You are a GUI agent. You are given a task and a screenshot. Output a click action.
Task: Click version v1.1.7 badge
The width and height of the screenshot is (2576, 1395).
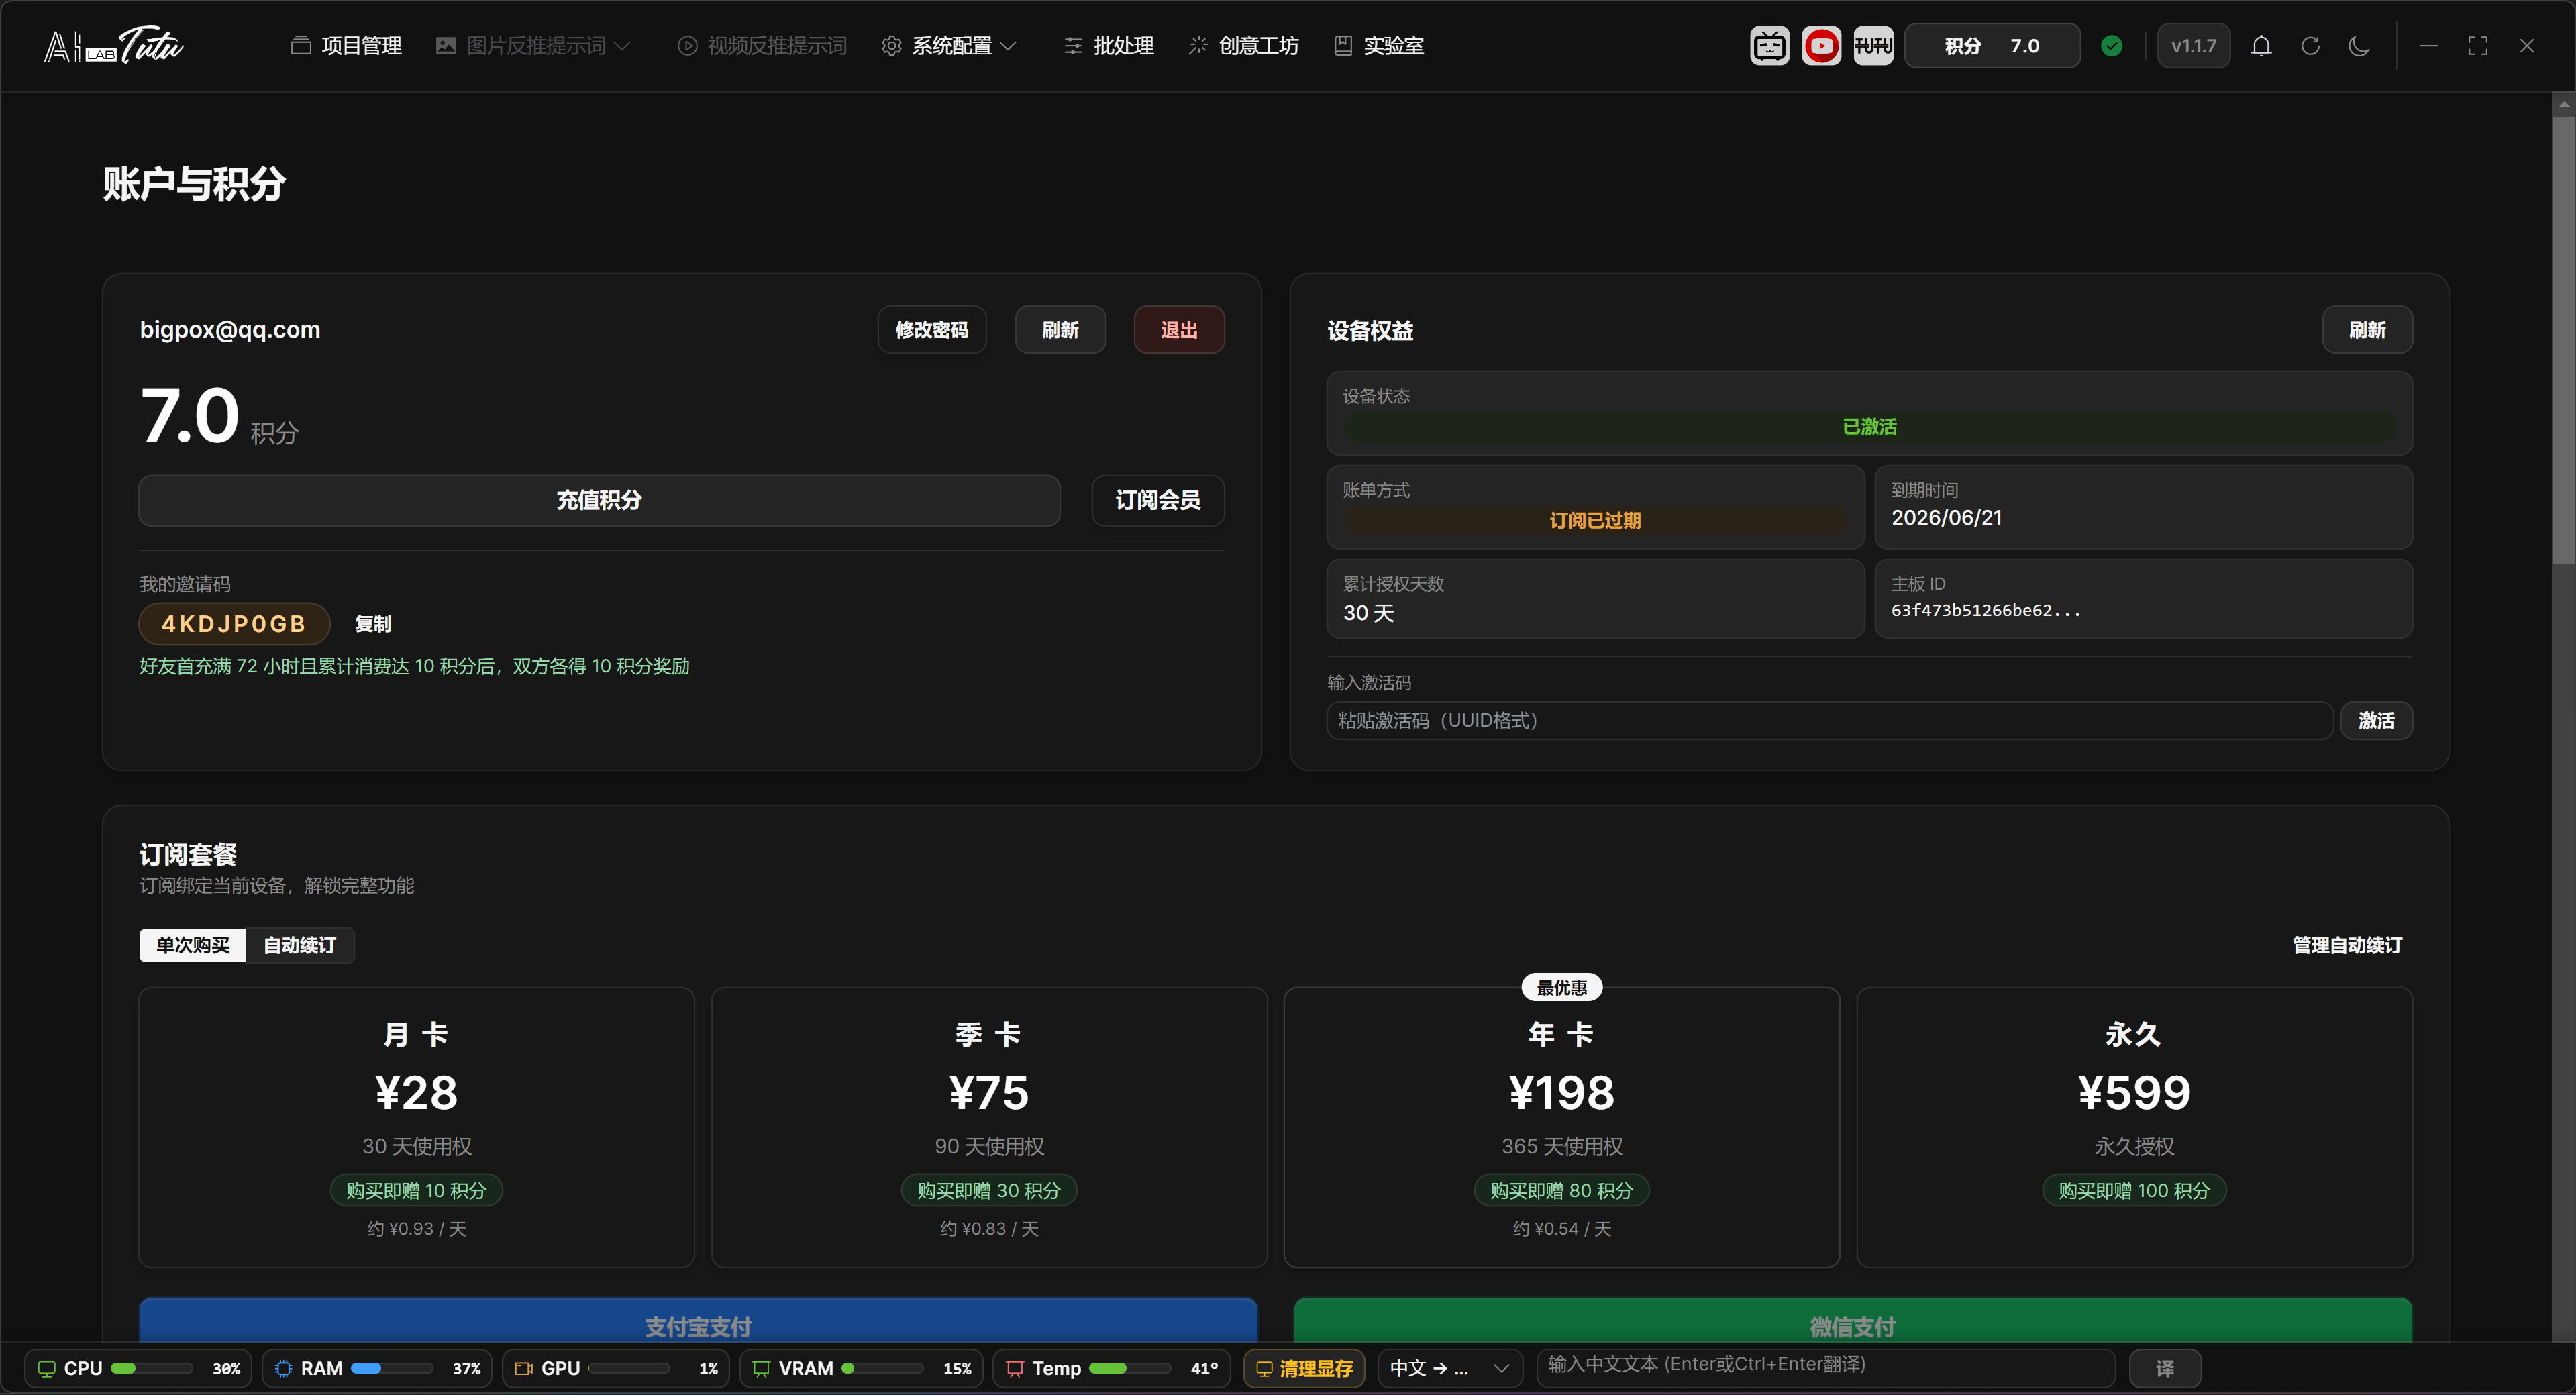pyautogui.click(x=2194, y=46)
